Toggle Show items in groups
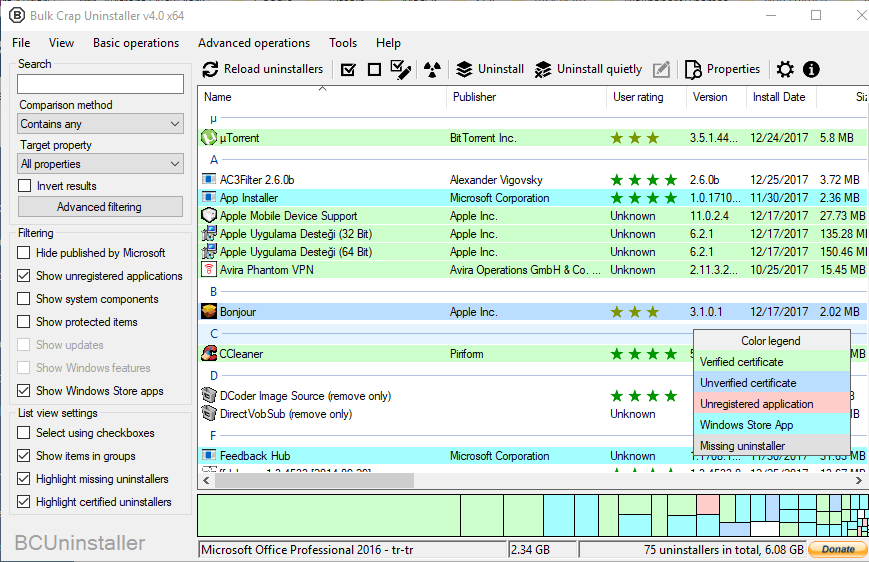Image resolution: width=869 pixels, height=562 pixels. point(23,456)
